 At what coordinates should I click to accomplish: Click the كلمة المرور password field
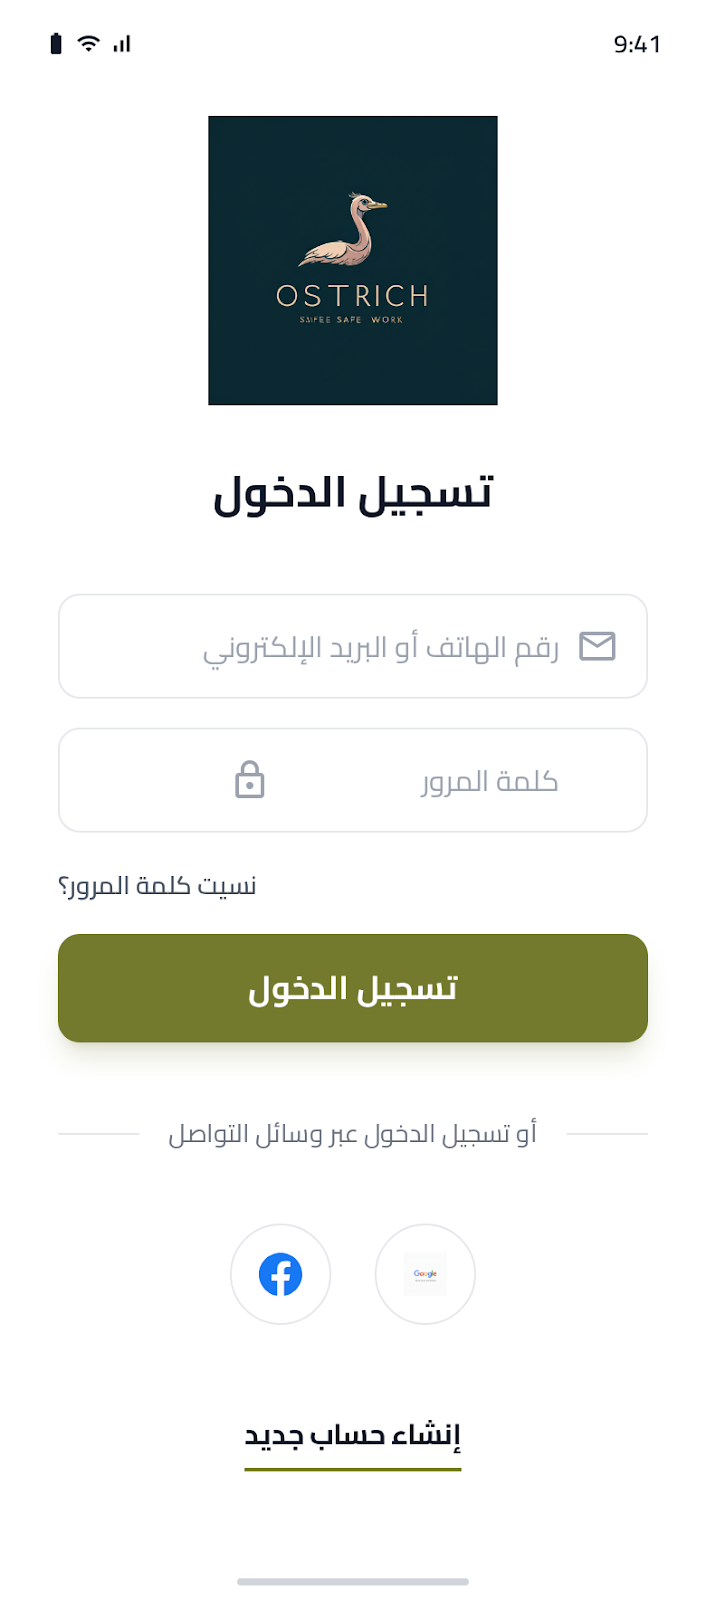tap(352, 780)
